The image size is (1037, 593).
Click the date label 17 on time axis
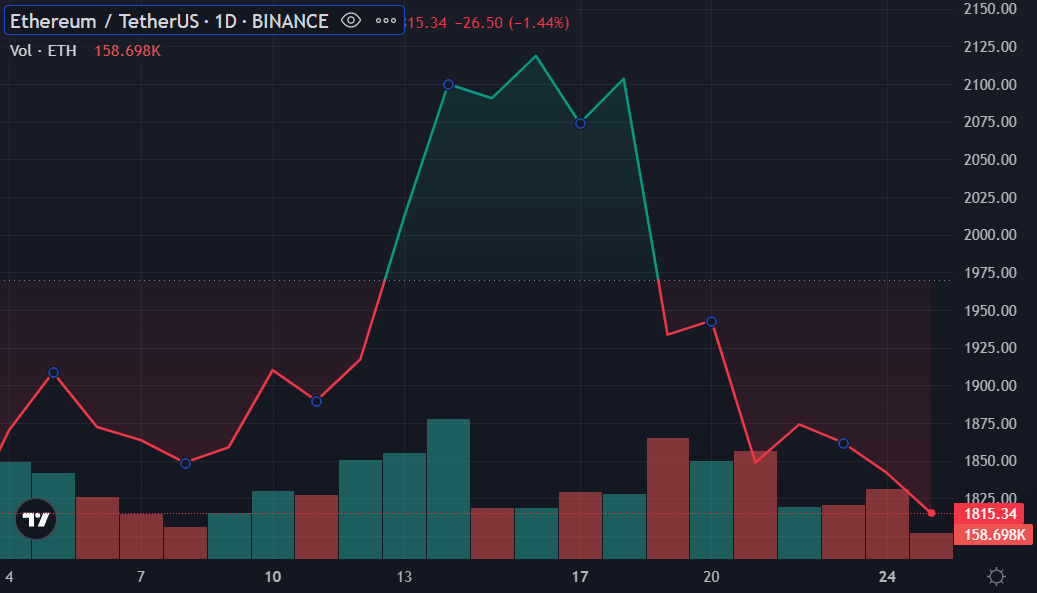tap(580, 577)
